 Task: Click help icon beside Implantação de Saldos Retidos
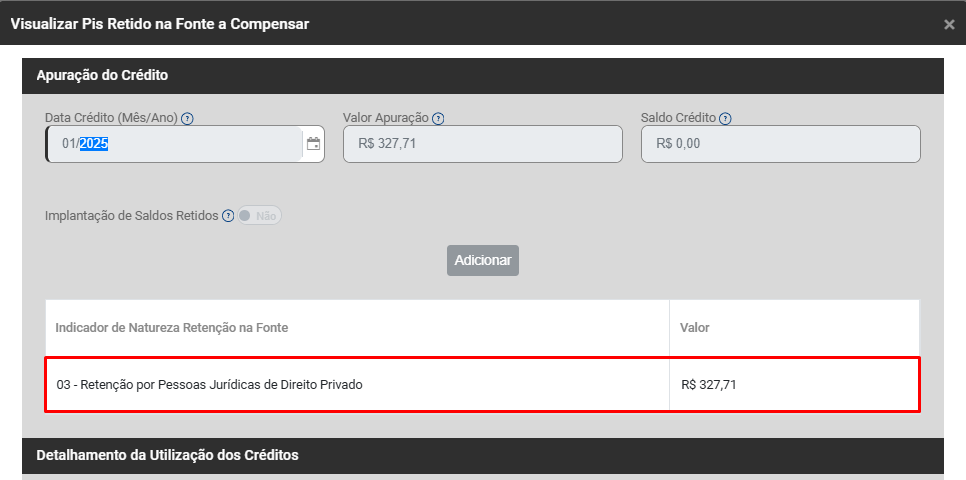click(228, 216)
